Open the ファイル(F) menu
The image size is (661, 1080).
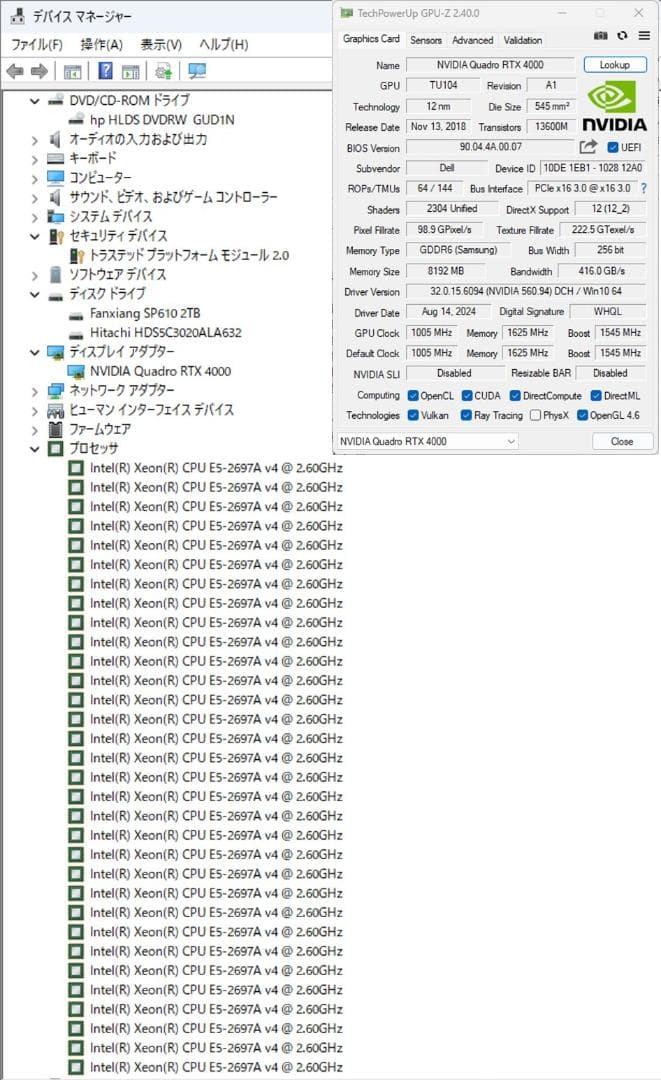pyautogui.click(x=36, y=45)
